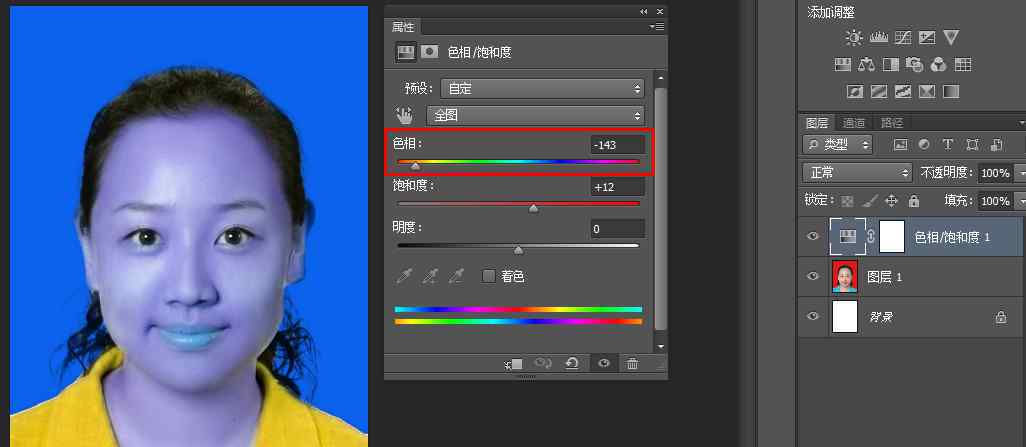
Task: Add an Exposure adjustment
Action: (x=927, y=38)
